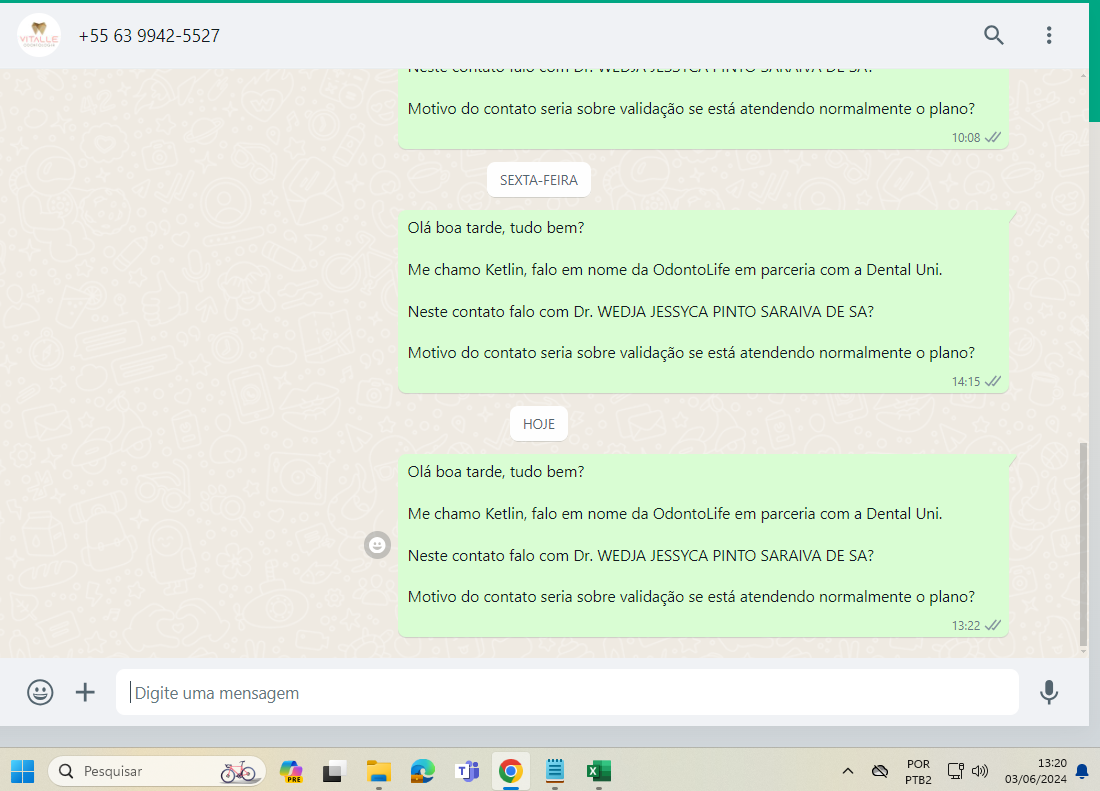Search within this WhatsApp conversation
This screenshot has height=791, width=1100.
993,35
